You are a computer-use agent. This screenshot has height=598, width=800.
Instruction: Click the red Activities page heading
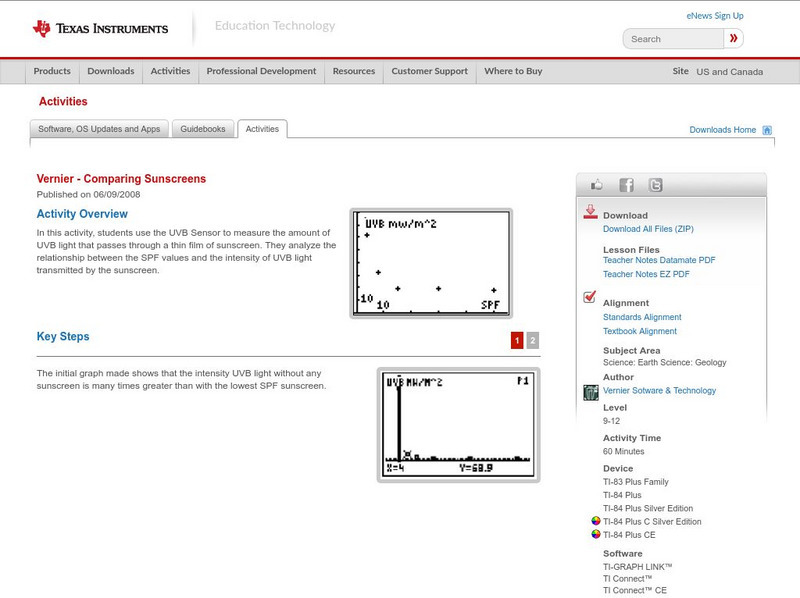coord(63,102)
